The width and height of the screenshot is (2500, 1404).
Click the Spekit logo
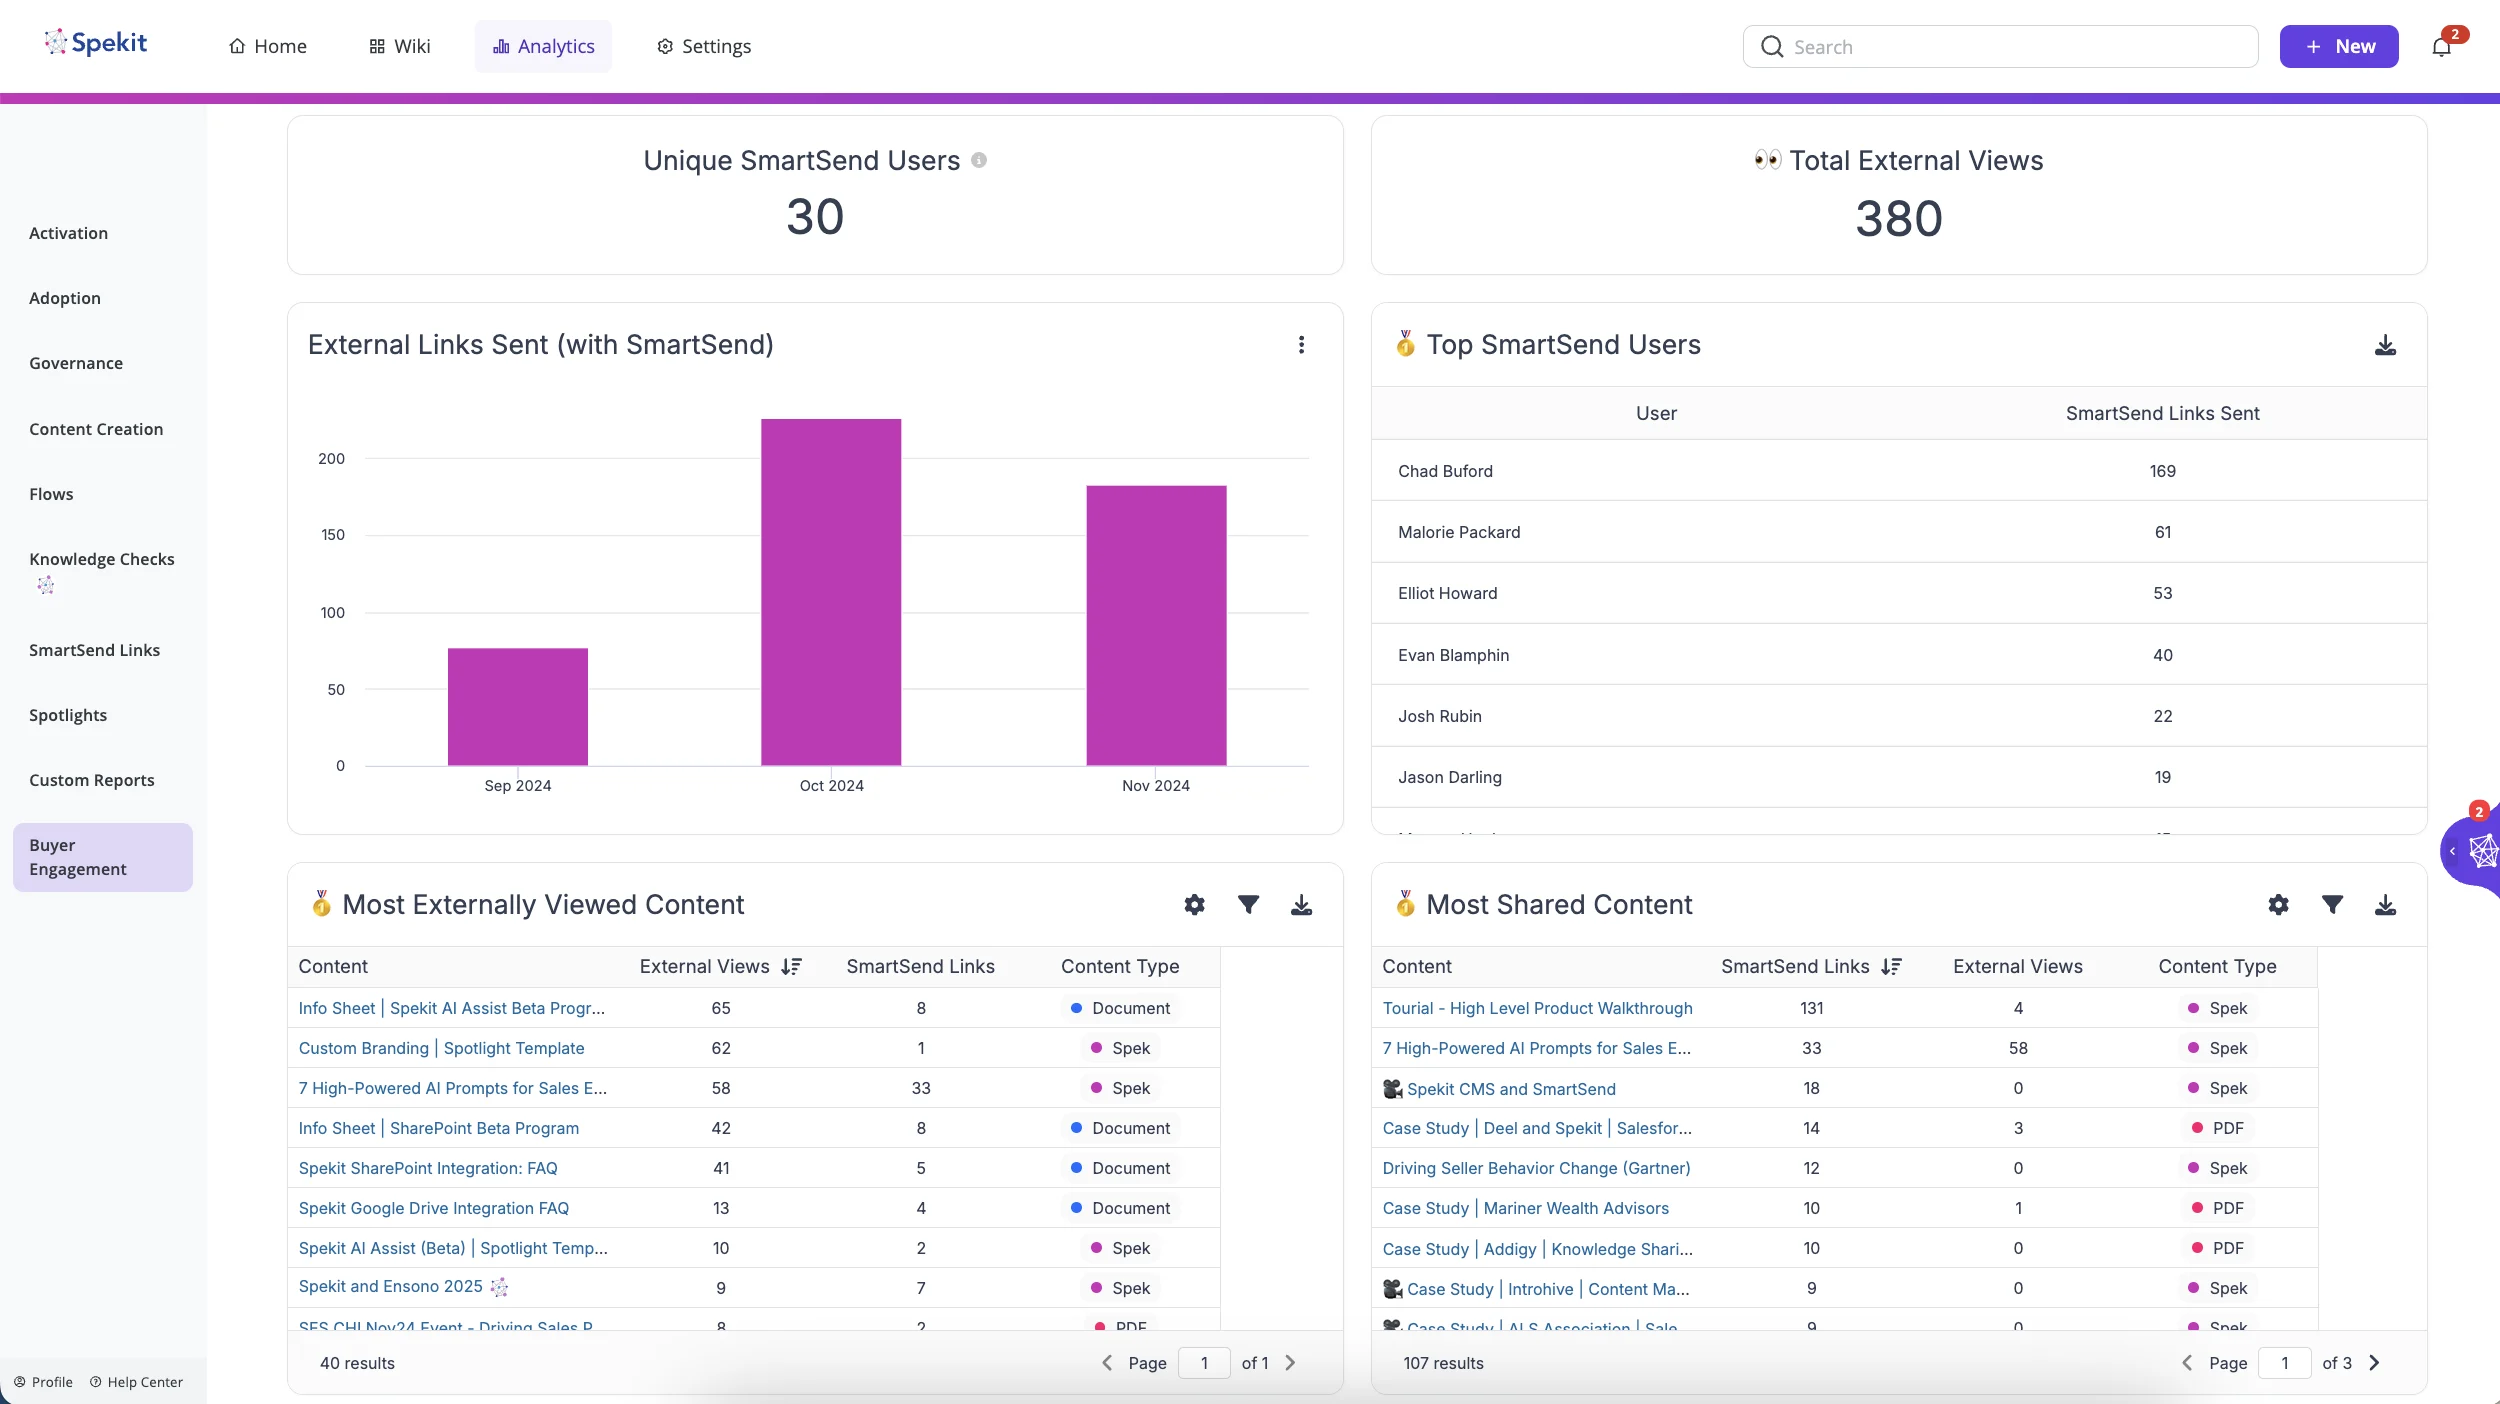[96, 43]
